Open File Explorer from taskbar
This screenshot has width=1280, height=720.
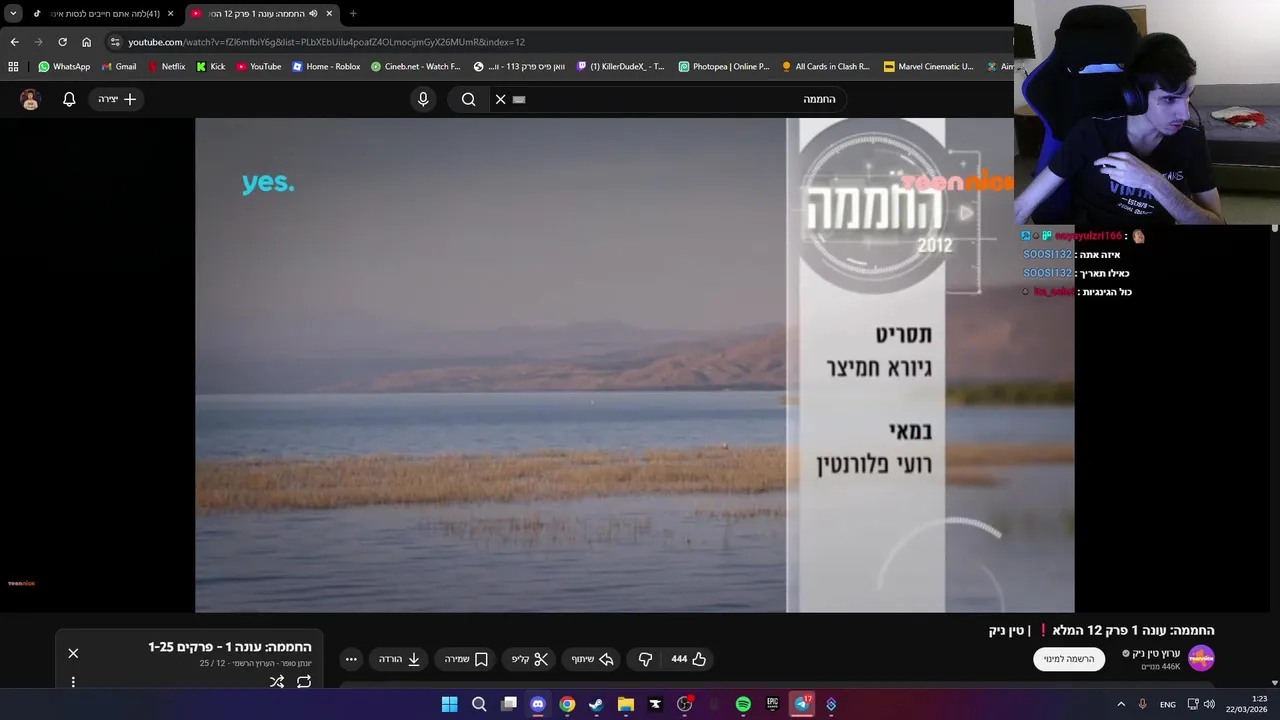pyautogui.click(x=626, y=704)
